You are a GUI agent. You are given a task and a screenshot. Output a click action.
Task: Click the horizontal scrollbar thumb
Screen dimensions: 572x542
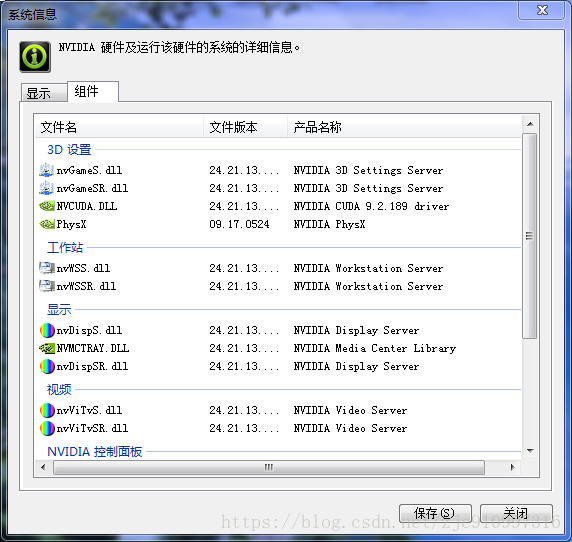(x=269, y=467)
